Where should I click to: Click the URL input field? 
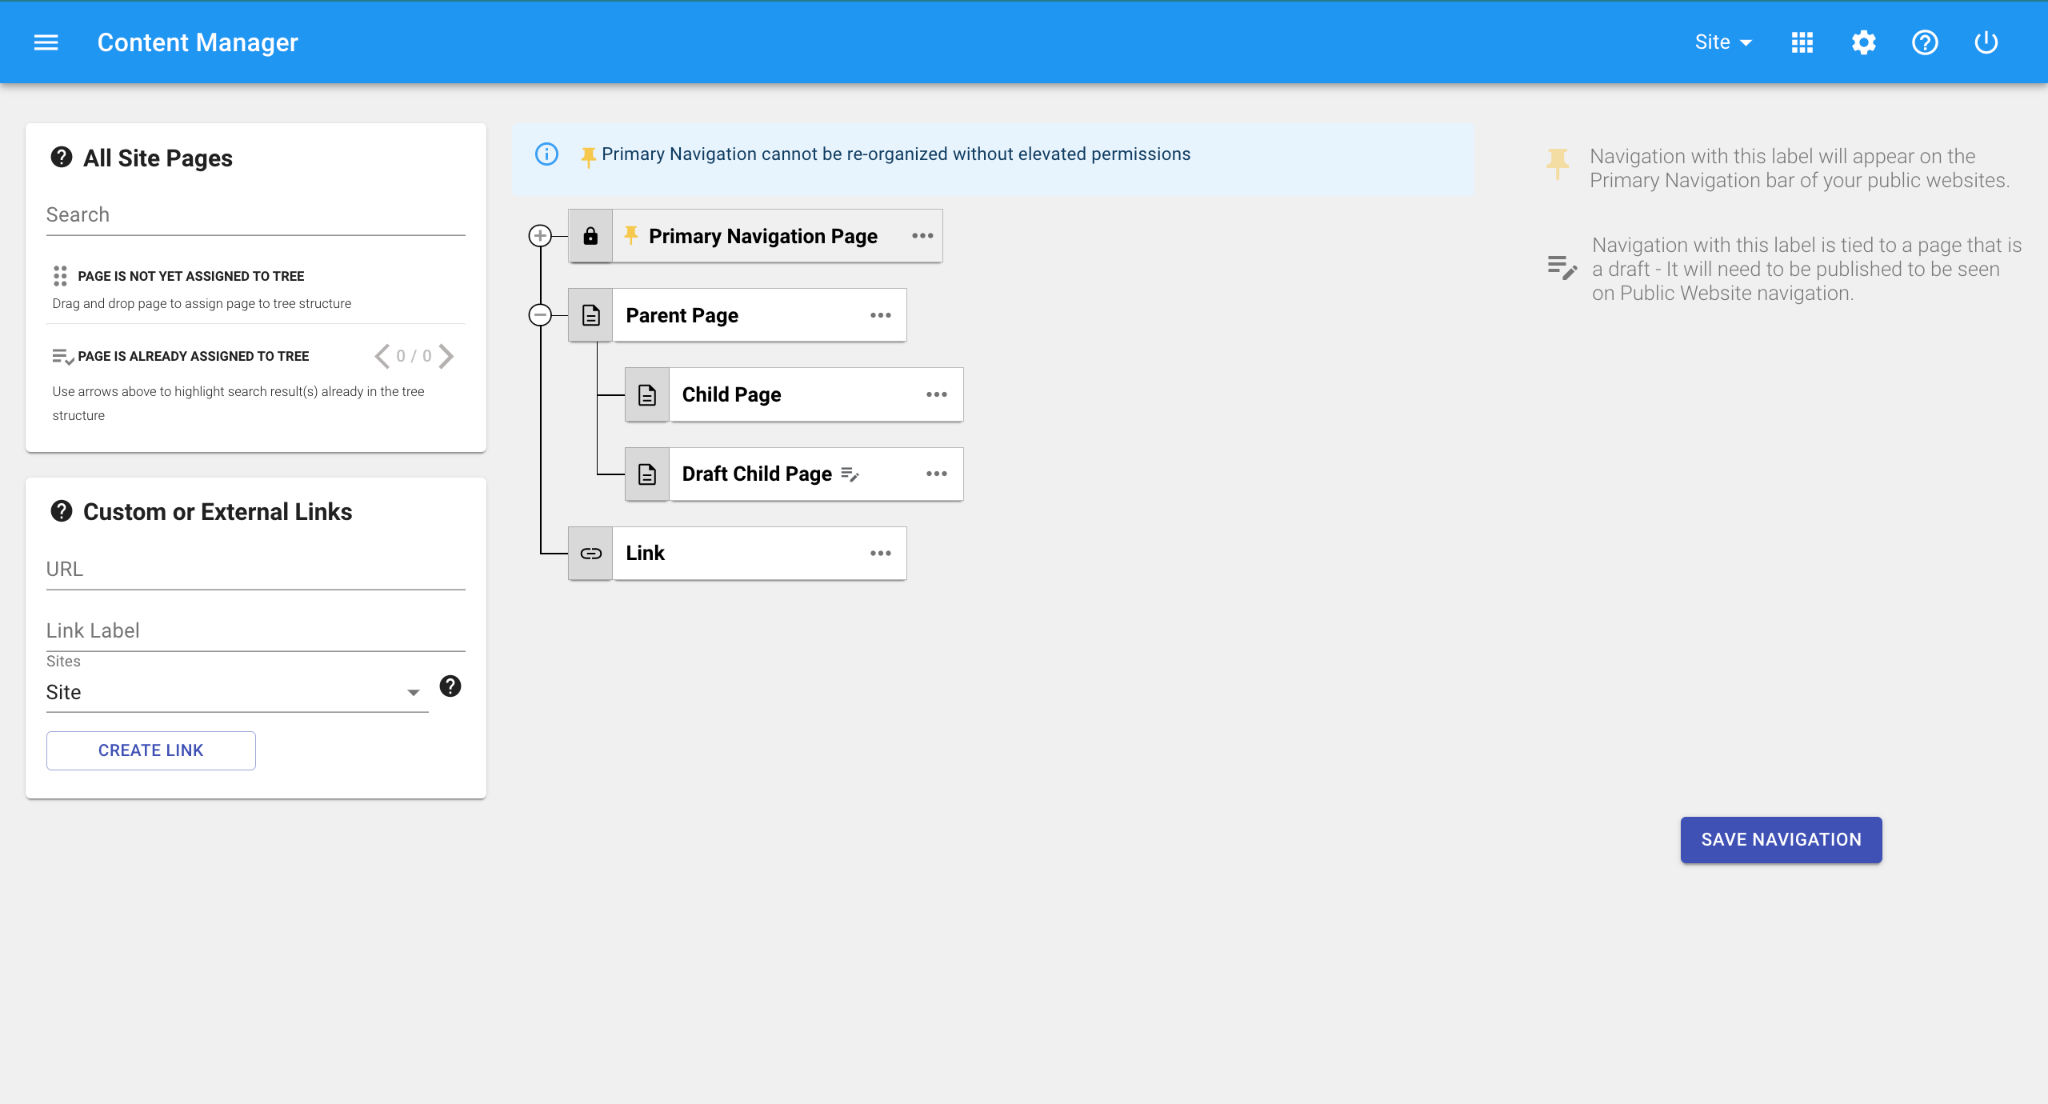pyautogui.click(x=255, y=569)
